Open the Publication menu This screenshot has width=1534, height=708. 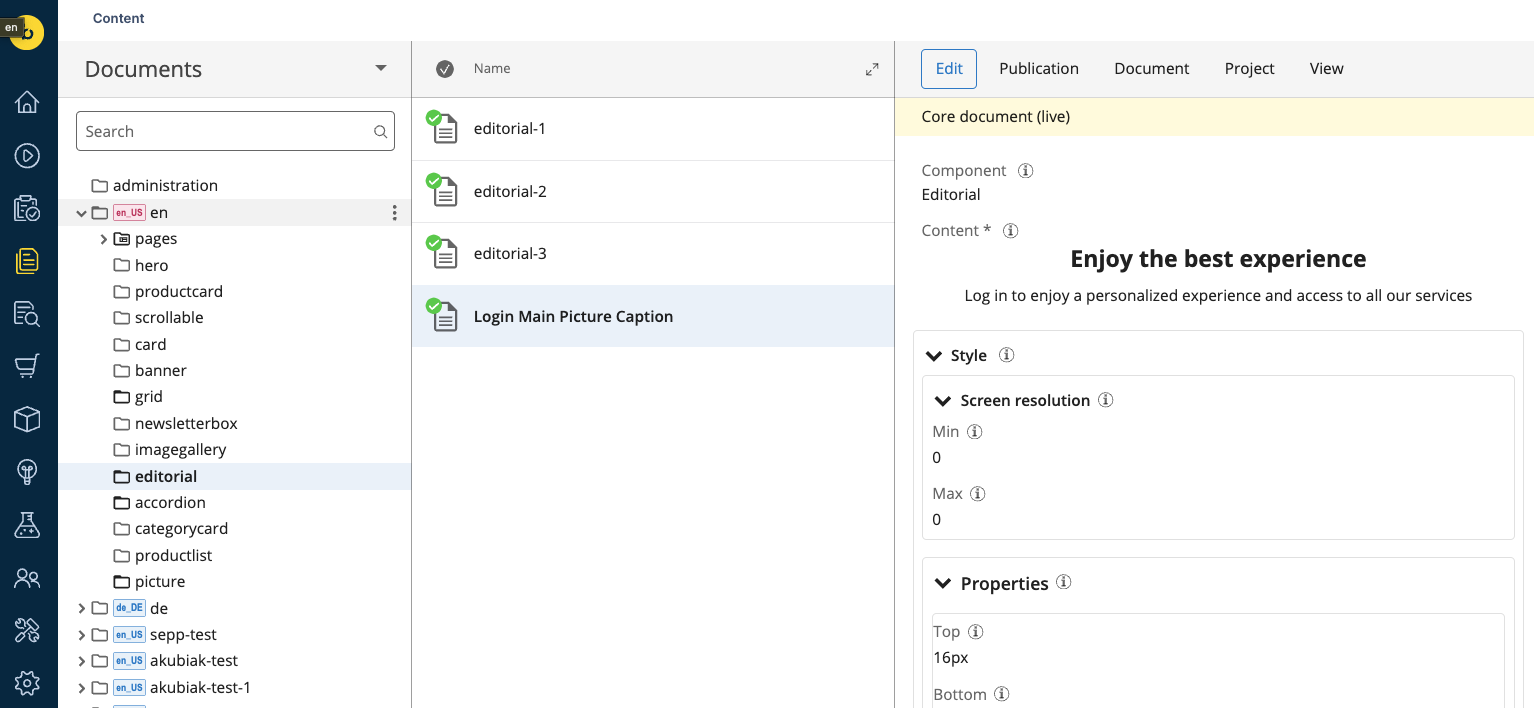coord(1039,69)
